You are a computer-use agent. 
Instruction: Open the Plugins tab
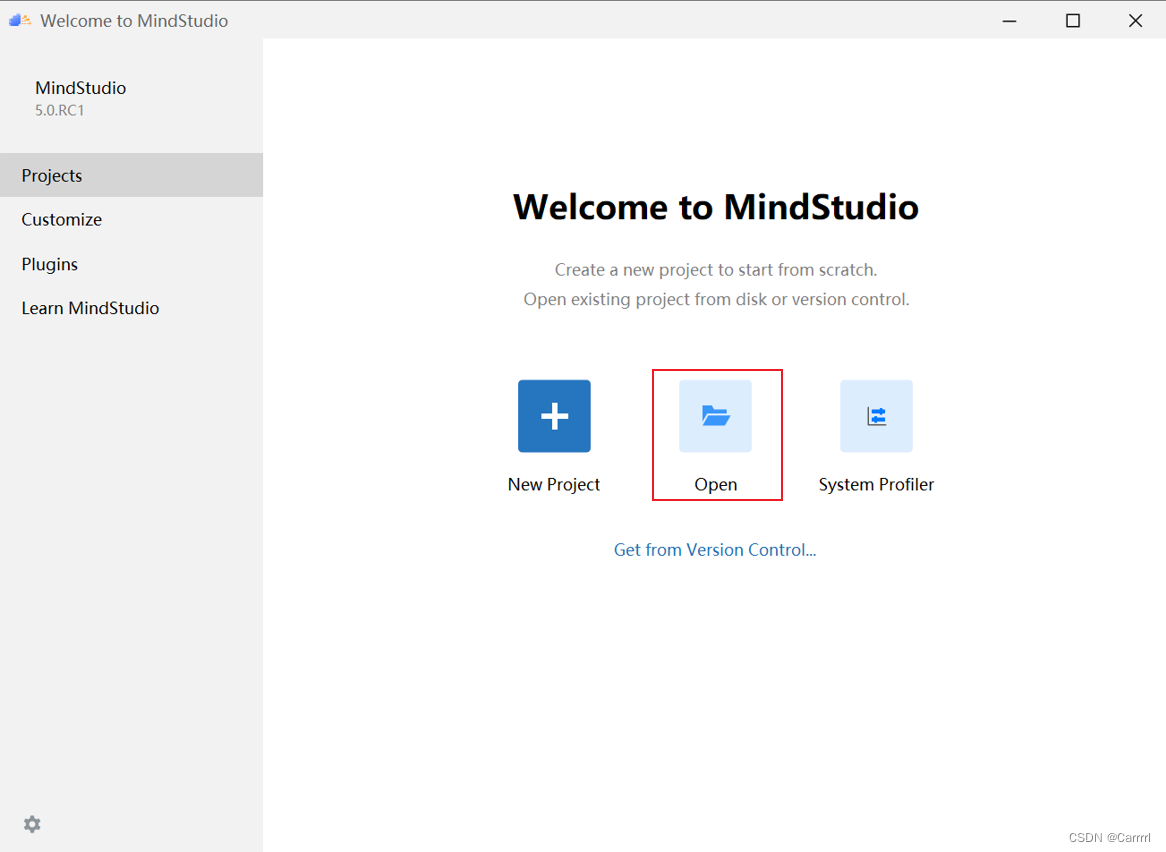pyautogui.click(x=132, y=264)
